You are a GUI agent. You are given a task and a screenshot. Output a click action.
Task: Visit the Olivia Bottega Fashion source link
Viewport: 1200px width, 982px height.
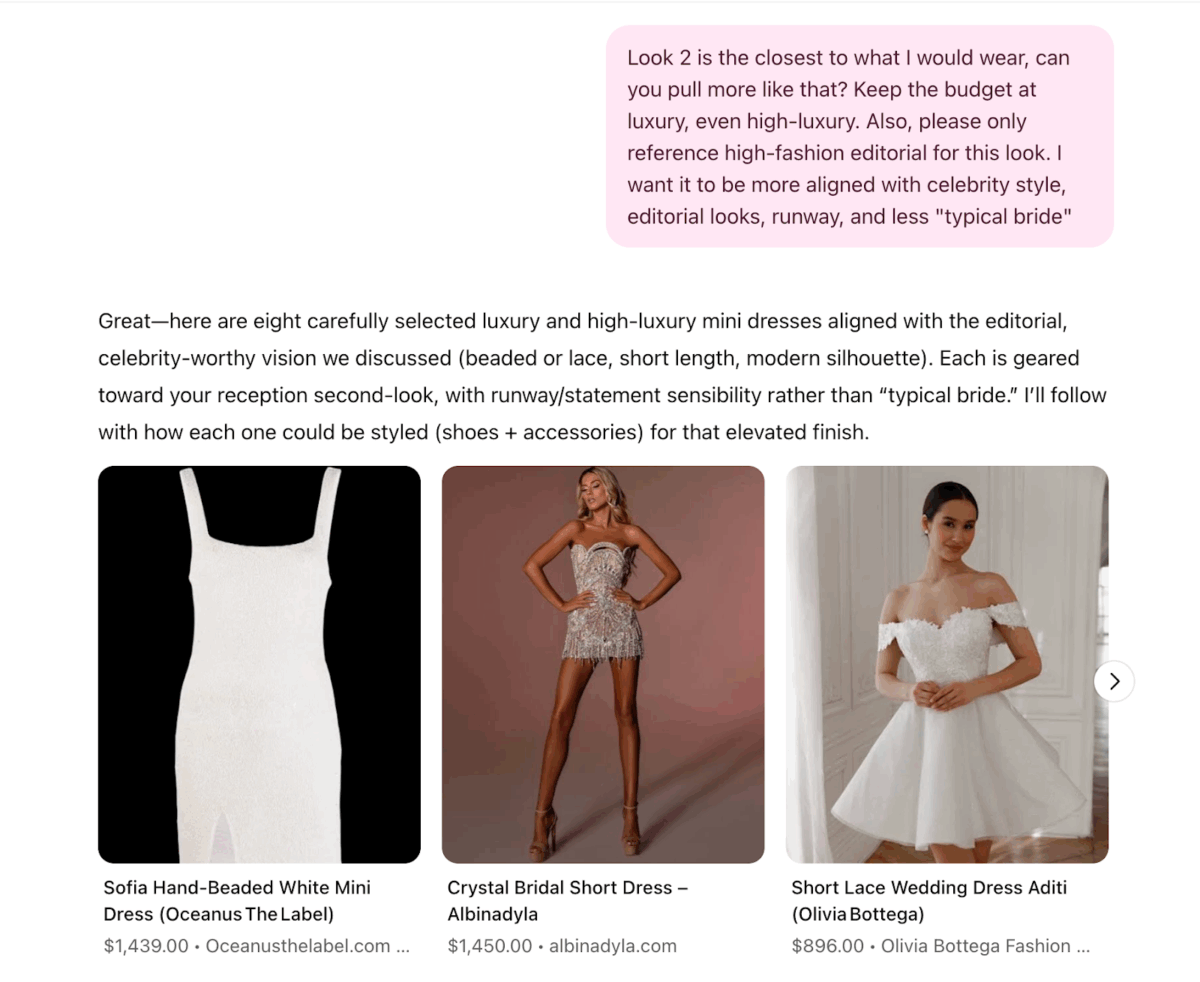click(975, 946)
